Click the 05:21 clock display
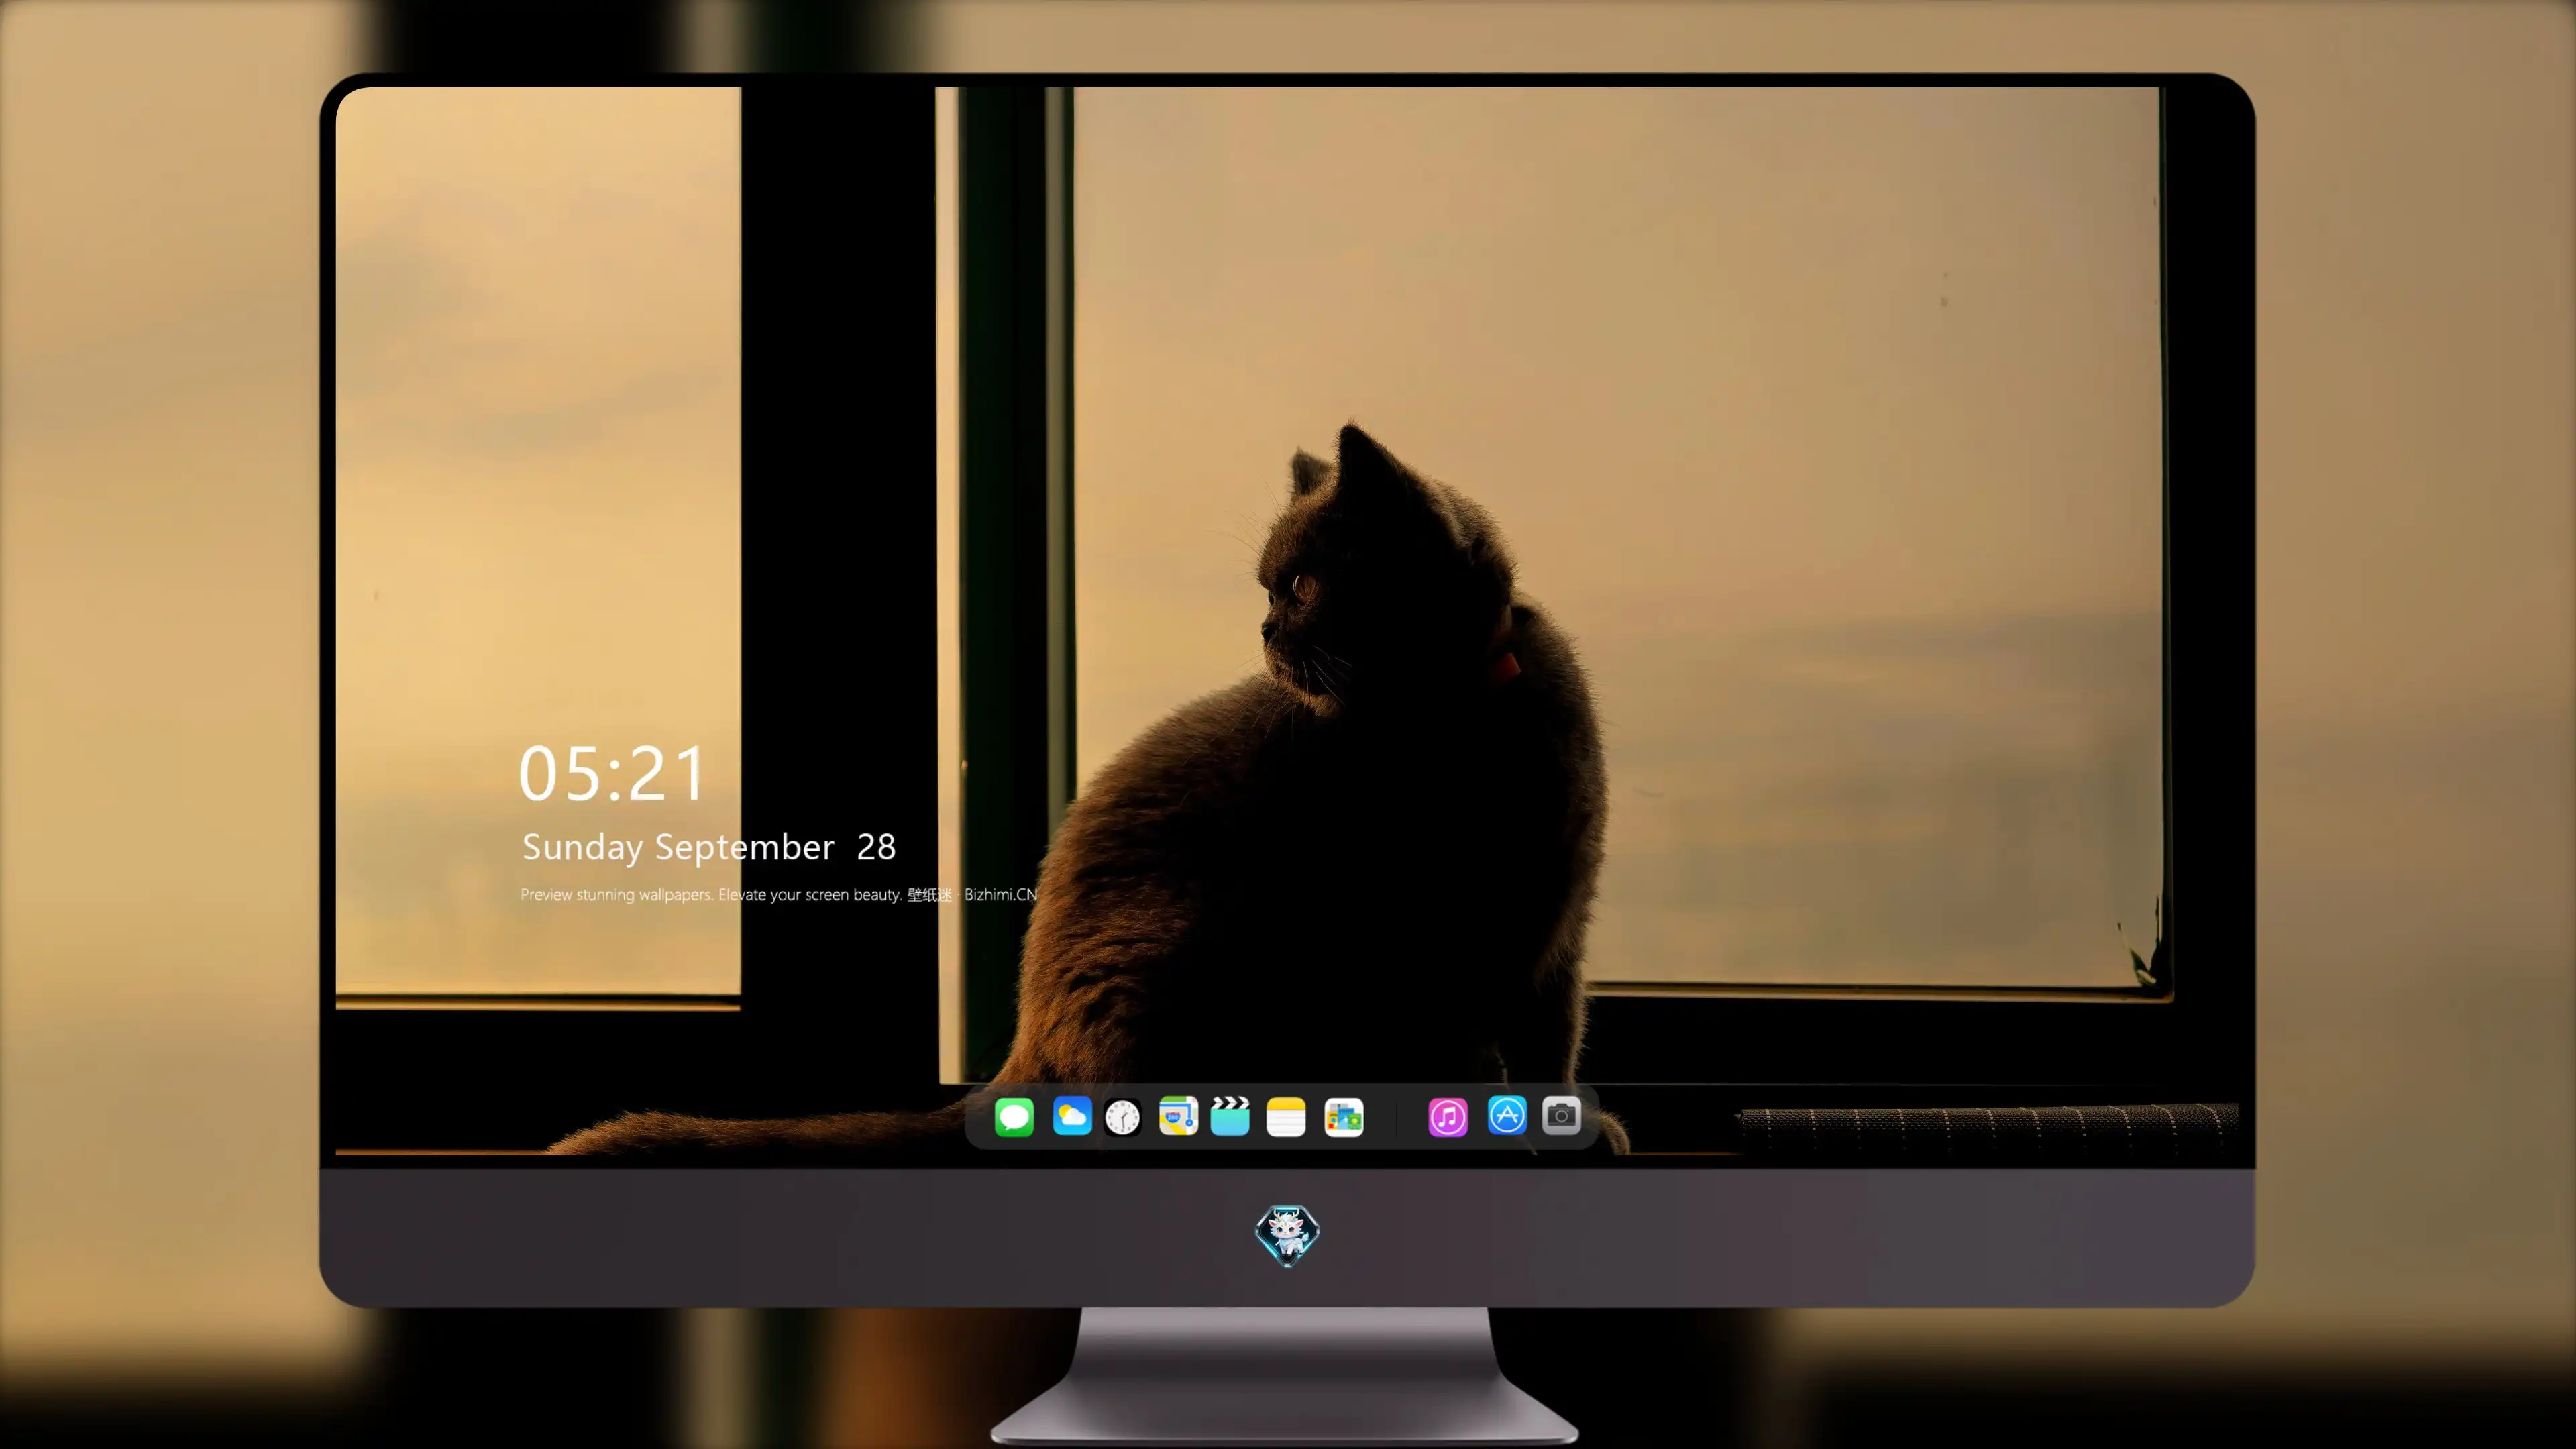The height and width of the screenshot is (1449, 2576). coord(612,774)
